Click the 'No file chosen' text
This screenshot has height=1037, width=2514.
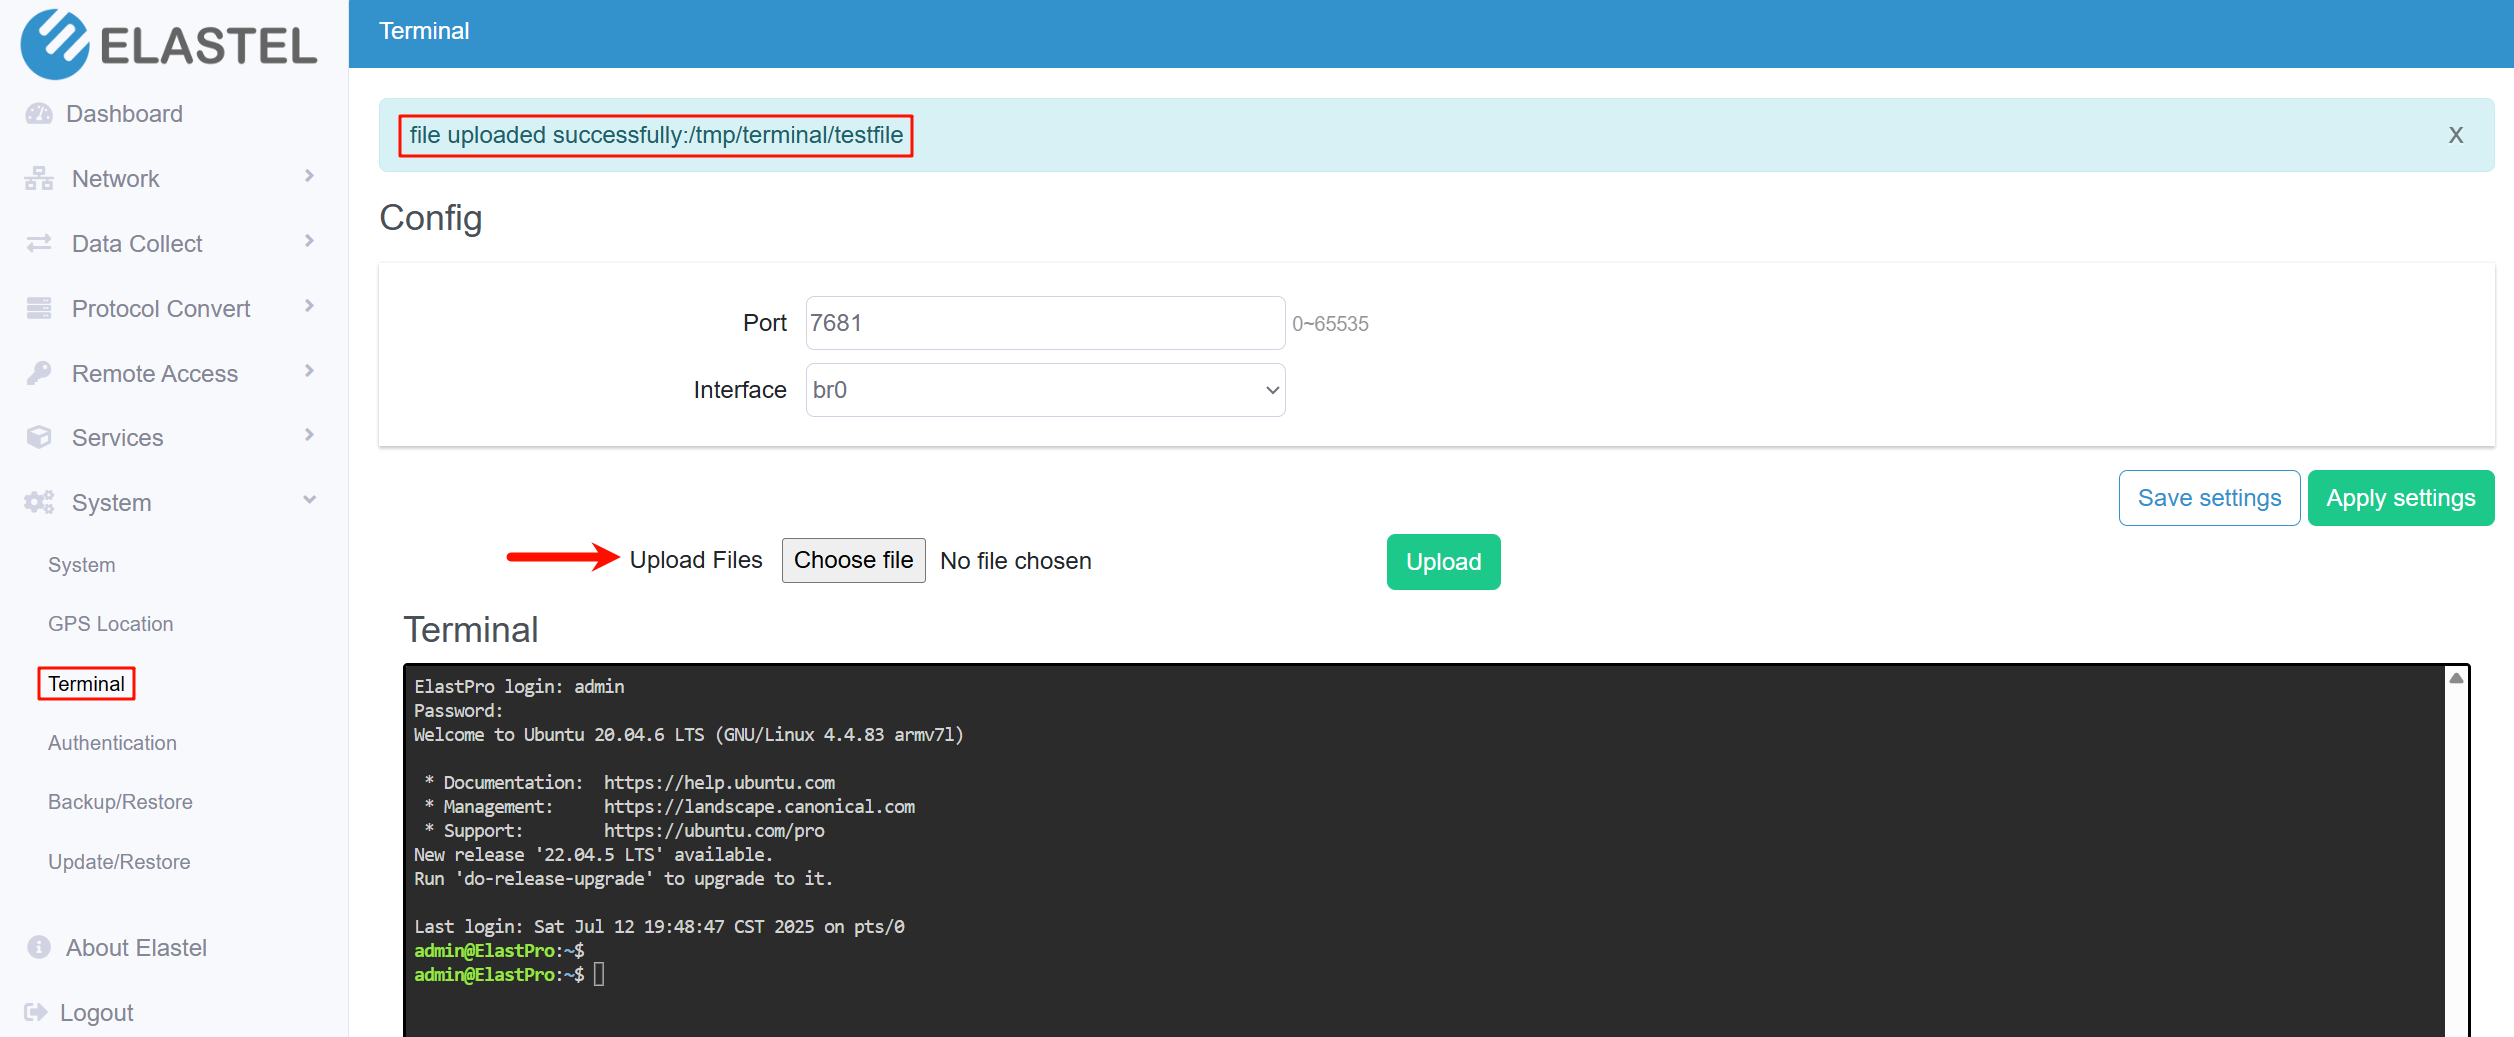click(1015, 561)
